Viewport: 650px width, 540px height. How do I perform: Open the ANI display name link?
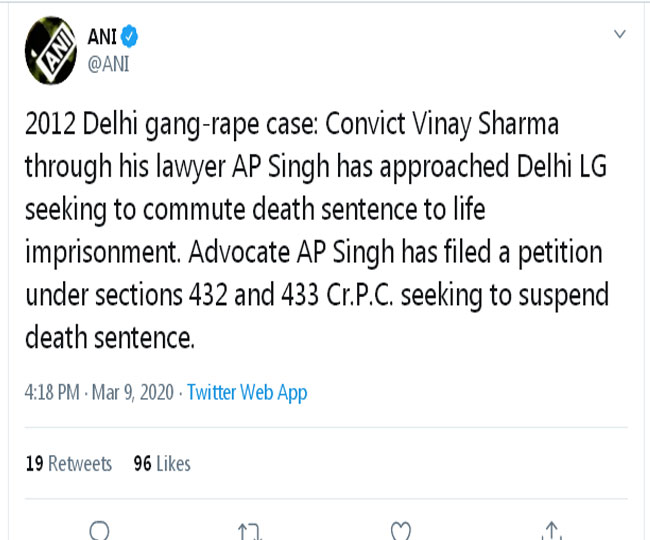[x=103, y=38]
